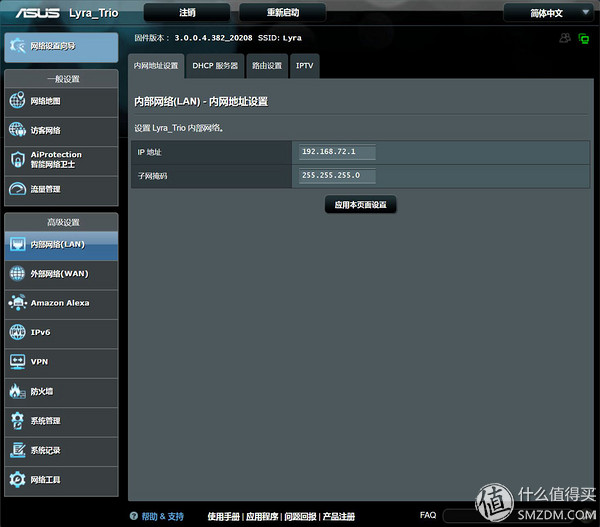Open the VPN menu item
Image resolution: width=600 pixels, height=527 pixels.
61,362
